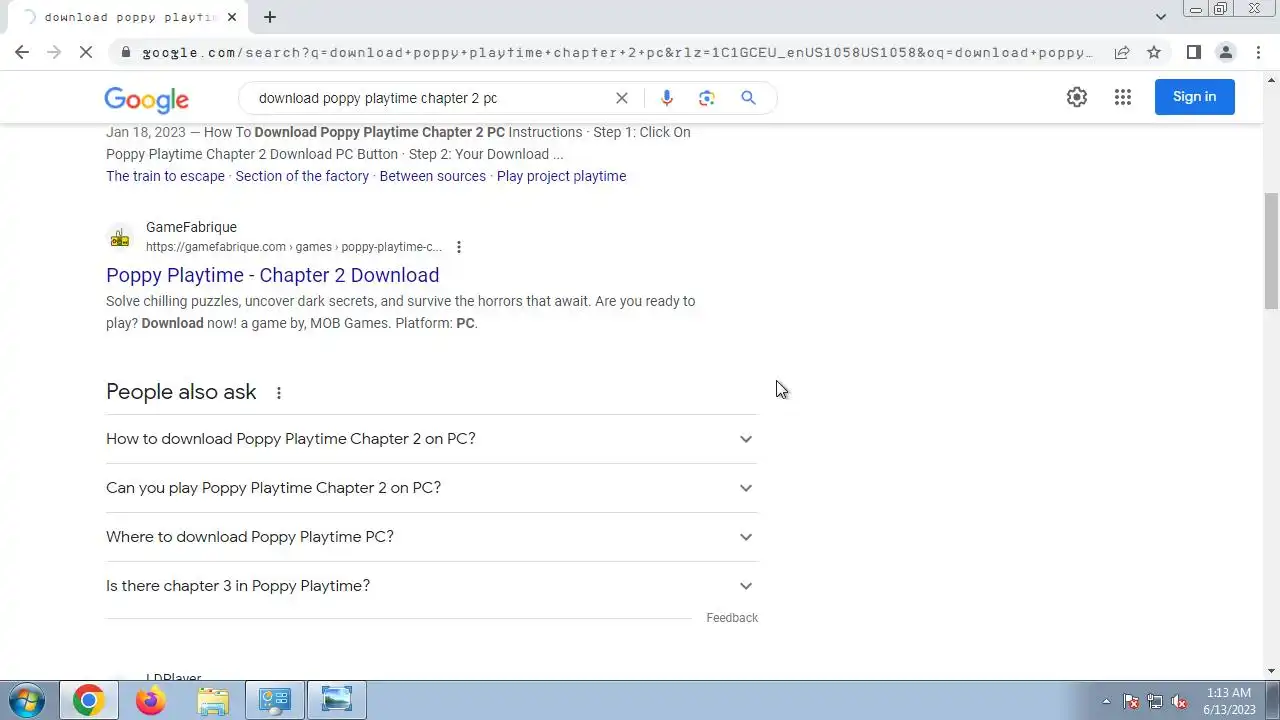
Task: Stop loading the page
Action: 86,52
